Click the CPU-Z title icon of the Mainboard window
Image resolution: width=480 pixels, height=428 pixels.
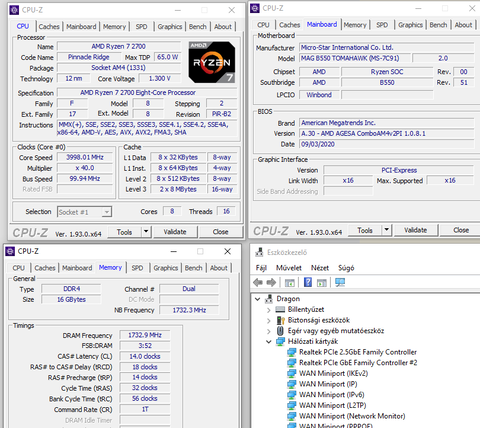pos(255,8)
